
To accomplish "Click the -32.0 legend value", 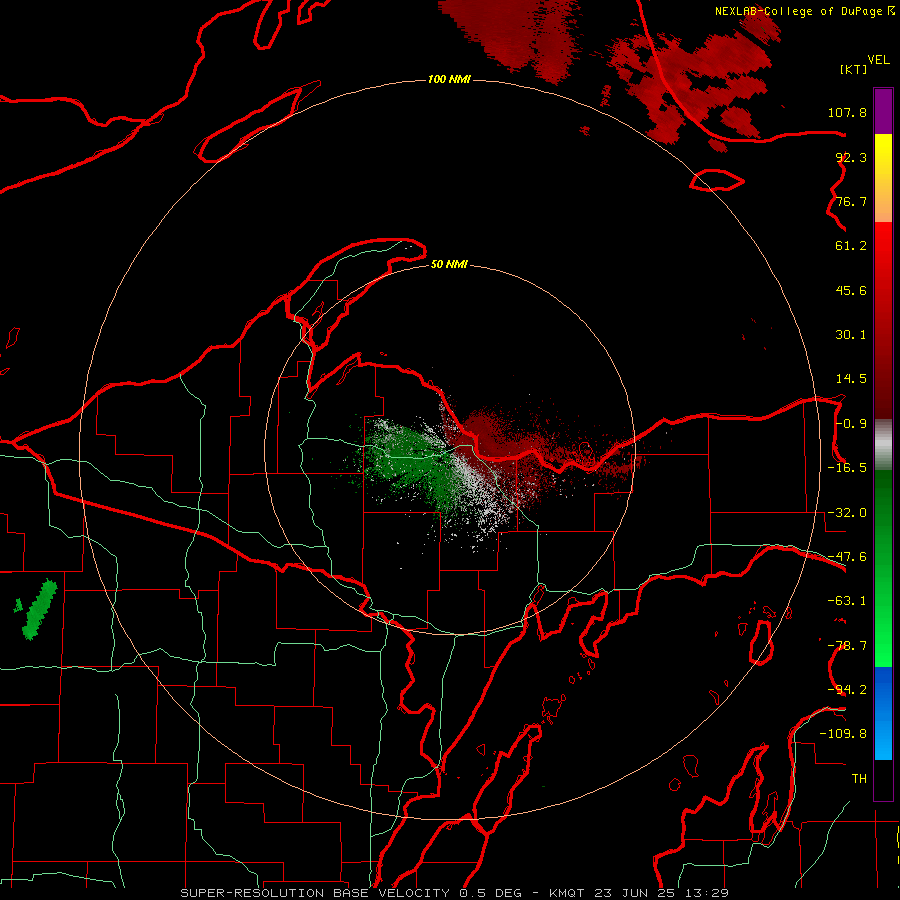I will (x=847, y=513).
